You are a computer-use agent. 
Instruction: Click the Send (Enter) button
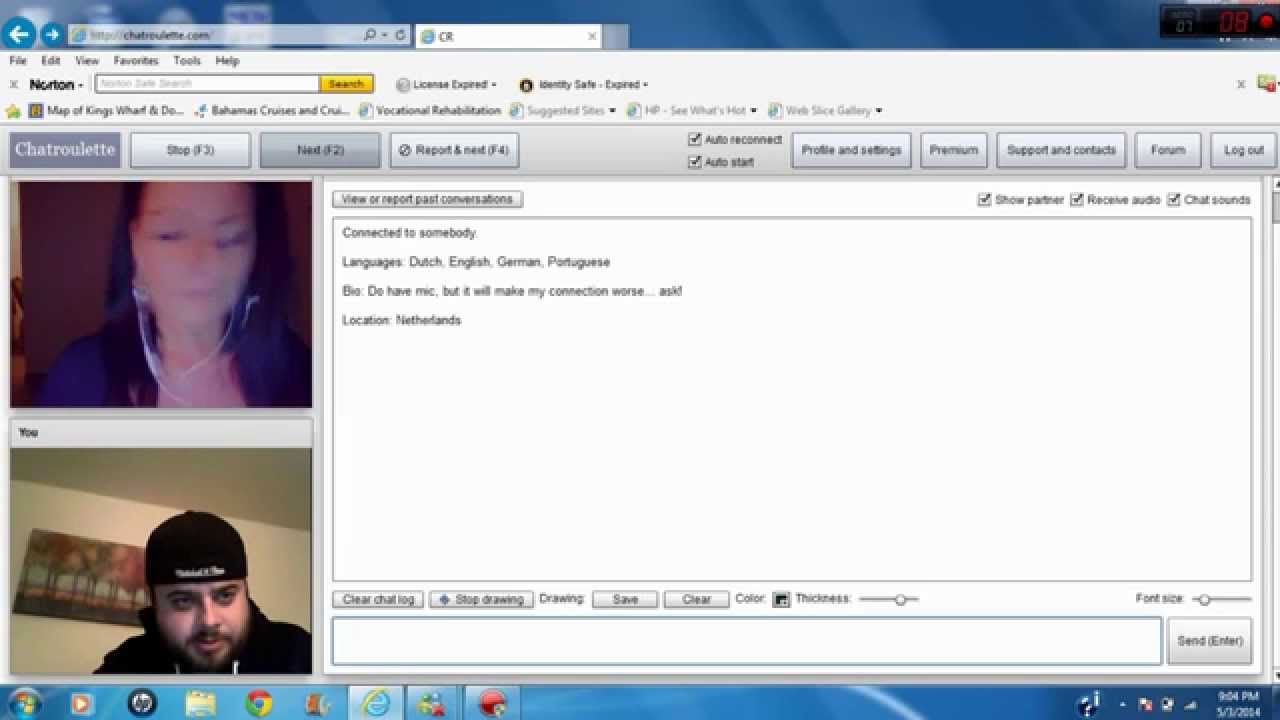pyautogui.click(x=1210, y=641)
